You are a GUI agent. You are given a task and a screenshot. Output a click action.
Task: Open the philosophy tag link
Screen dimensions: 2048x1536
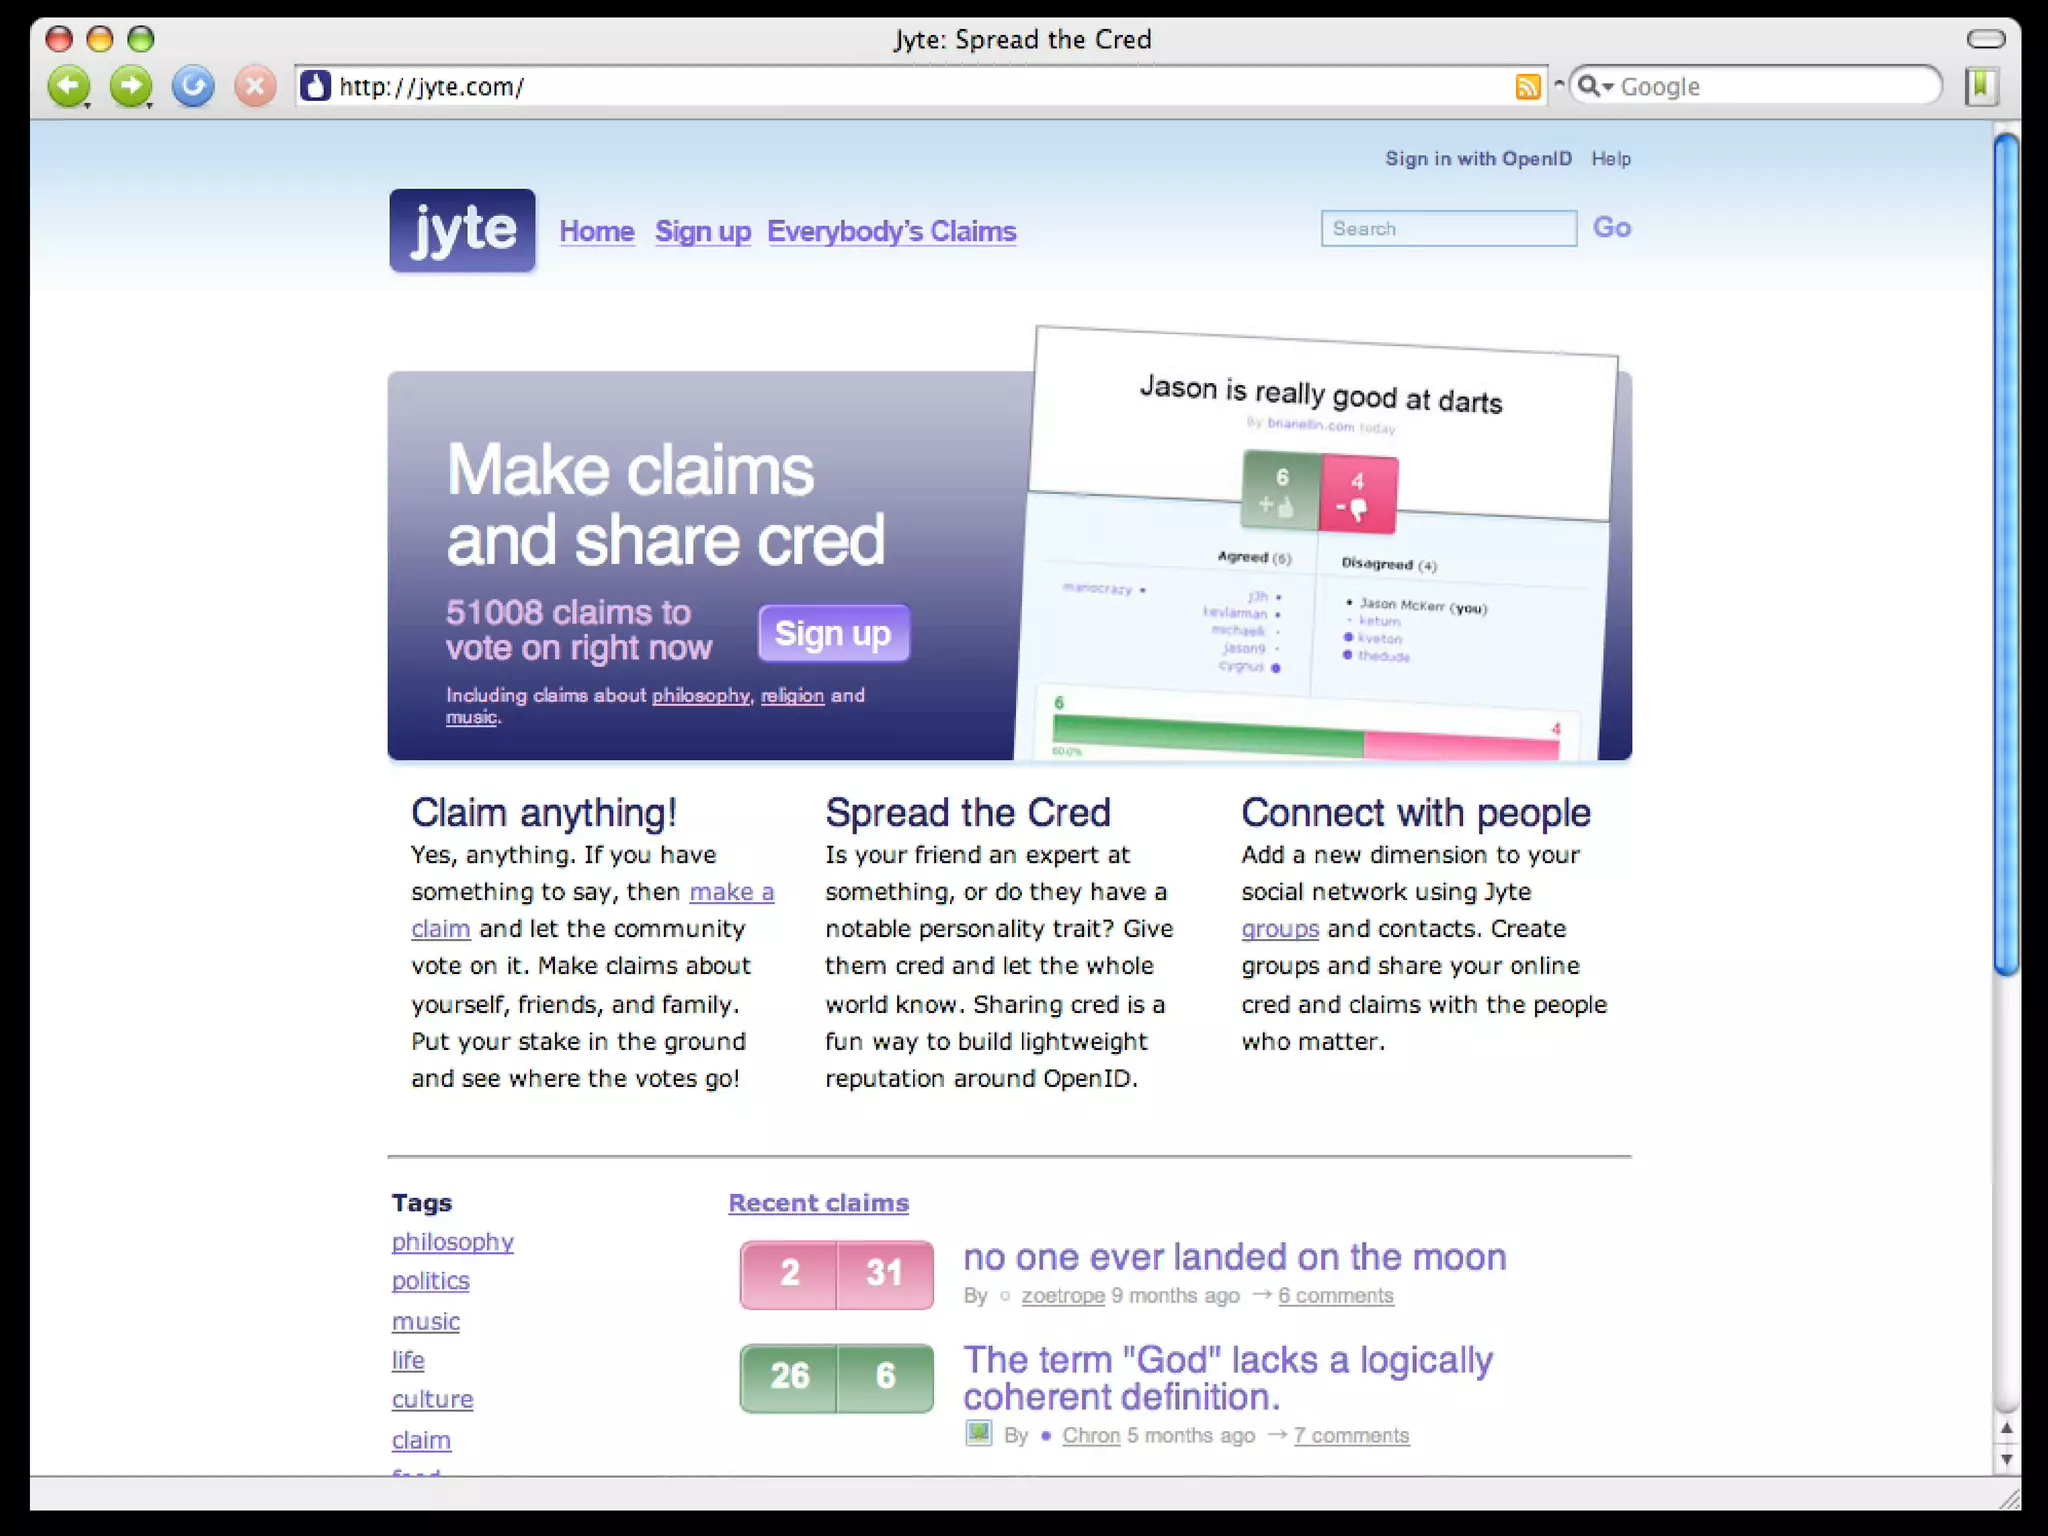tap(452, 1242)
